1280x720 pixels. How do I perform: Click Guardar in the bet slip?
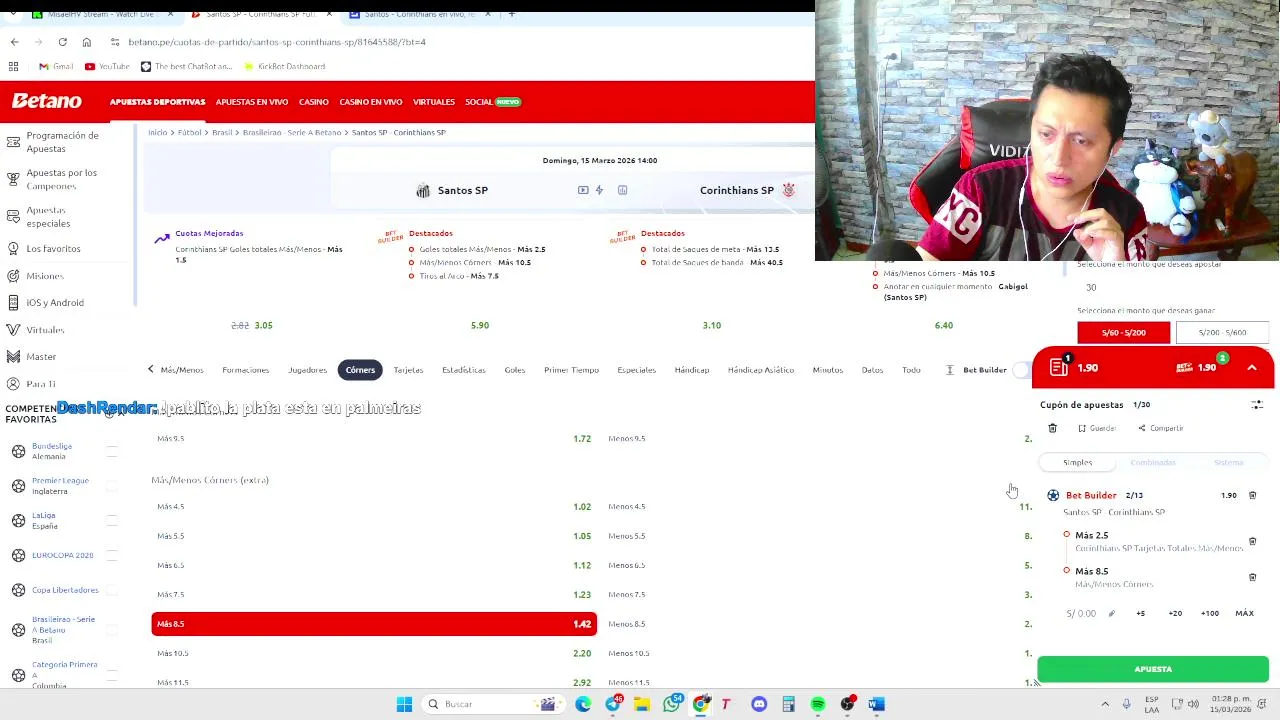point(1097,428)
